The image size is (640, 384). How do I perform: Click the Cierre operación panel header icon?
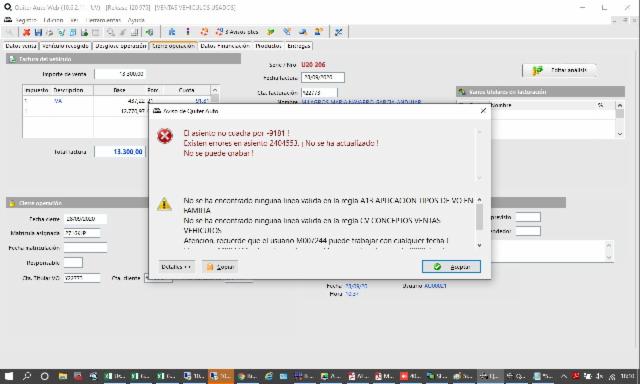point(12,203)
